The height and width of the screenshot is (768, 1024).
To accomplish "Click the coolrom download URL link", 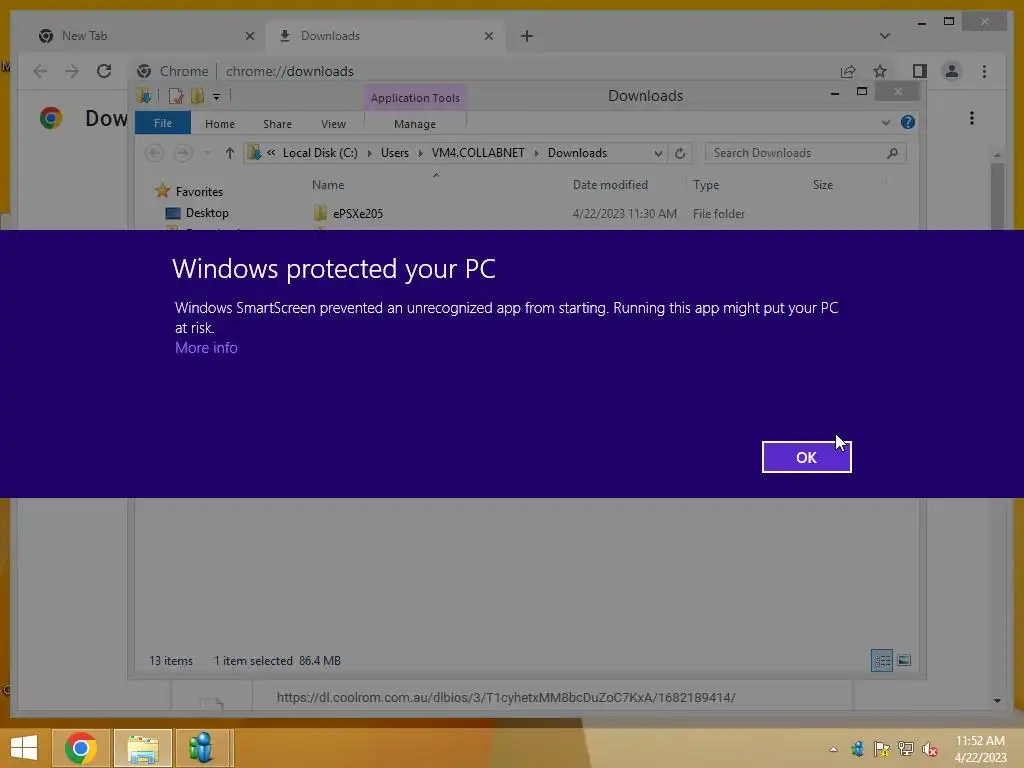I will pyautogui.click(x=505, y=697).
